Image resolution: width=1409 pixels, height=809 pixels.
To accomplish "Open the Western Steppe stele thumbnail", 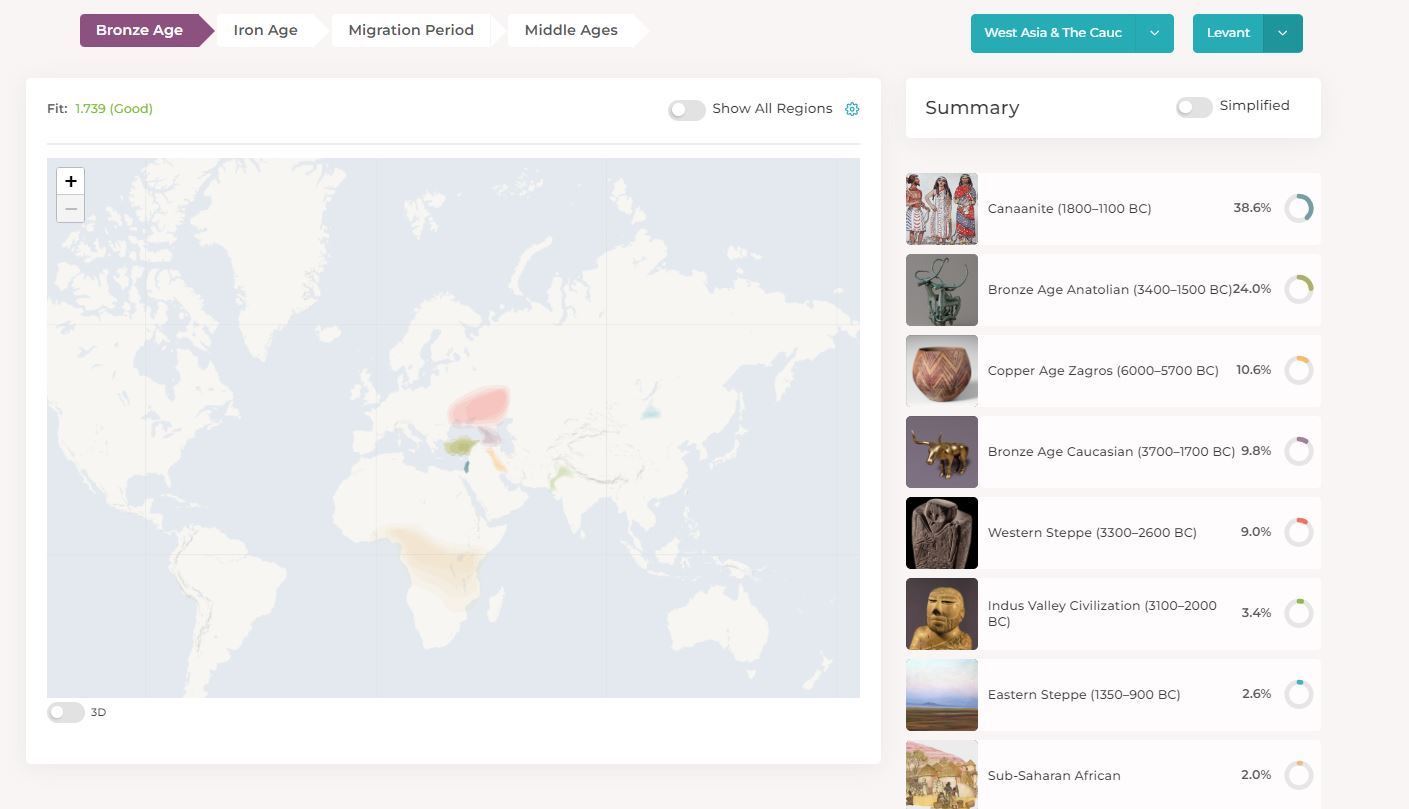I will point(942,533).
